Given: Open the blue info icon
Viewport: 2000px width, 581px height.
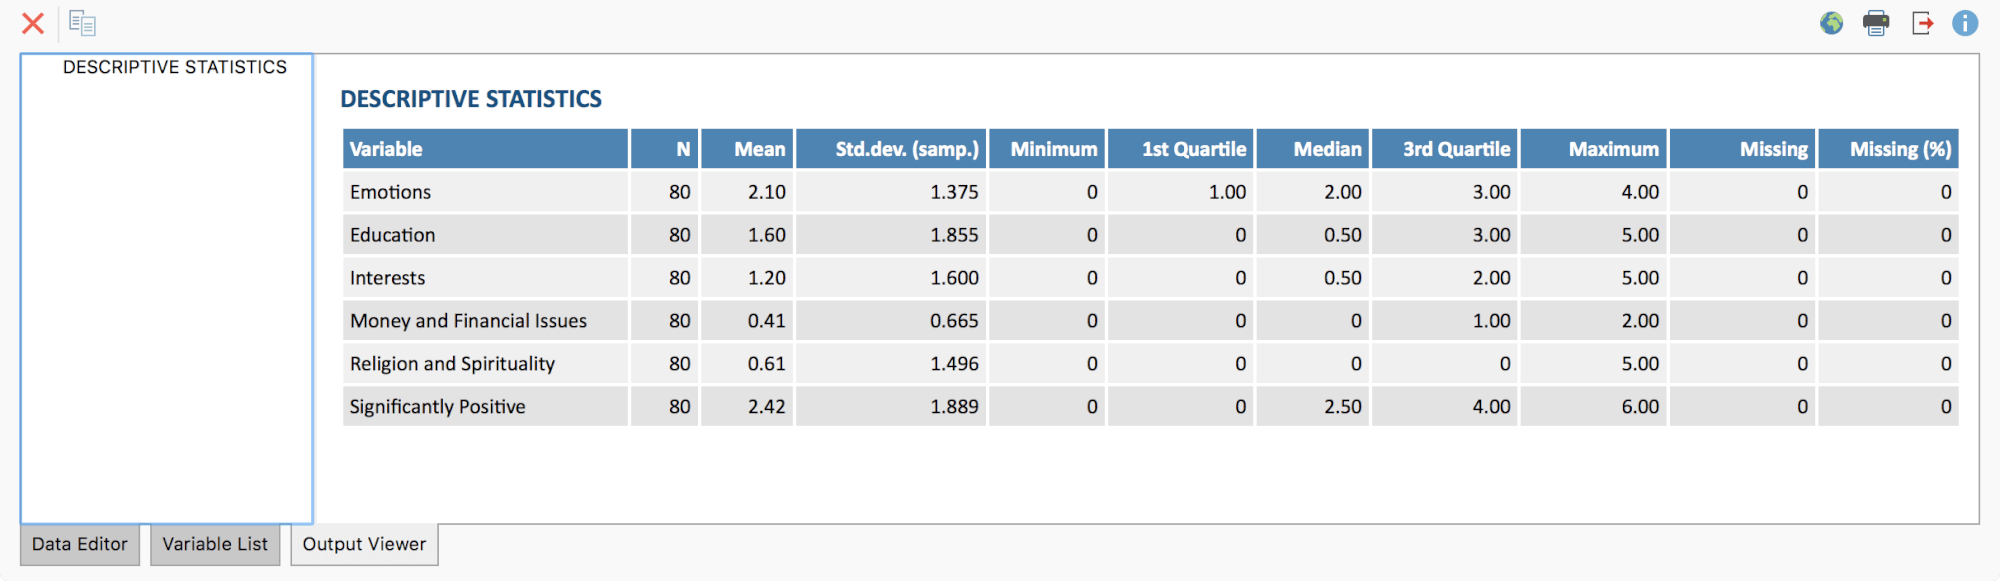Looking at the screenshot, I should 1965,23.
